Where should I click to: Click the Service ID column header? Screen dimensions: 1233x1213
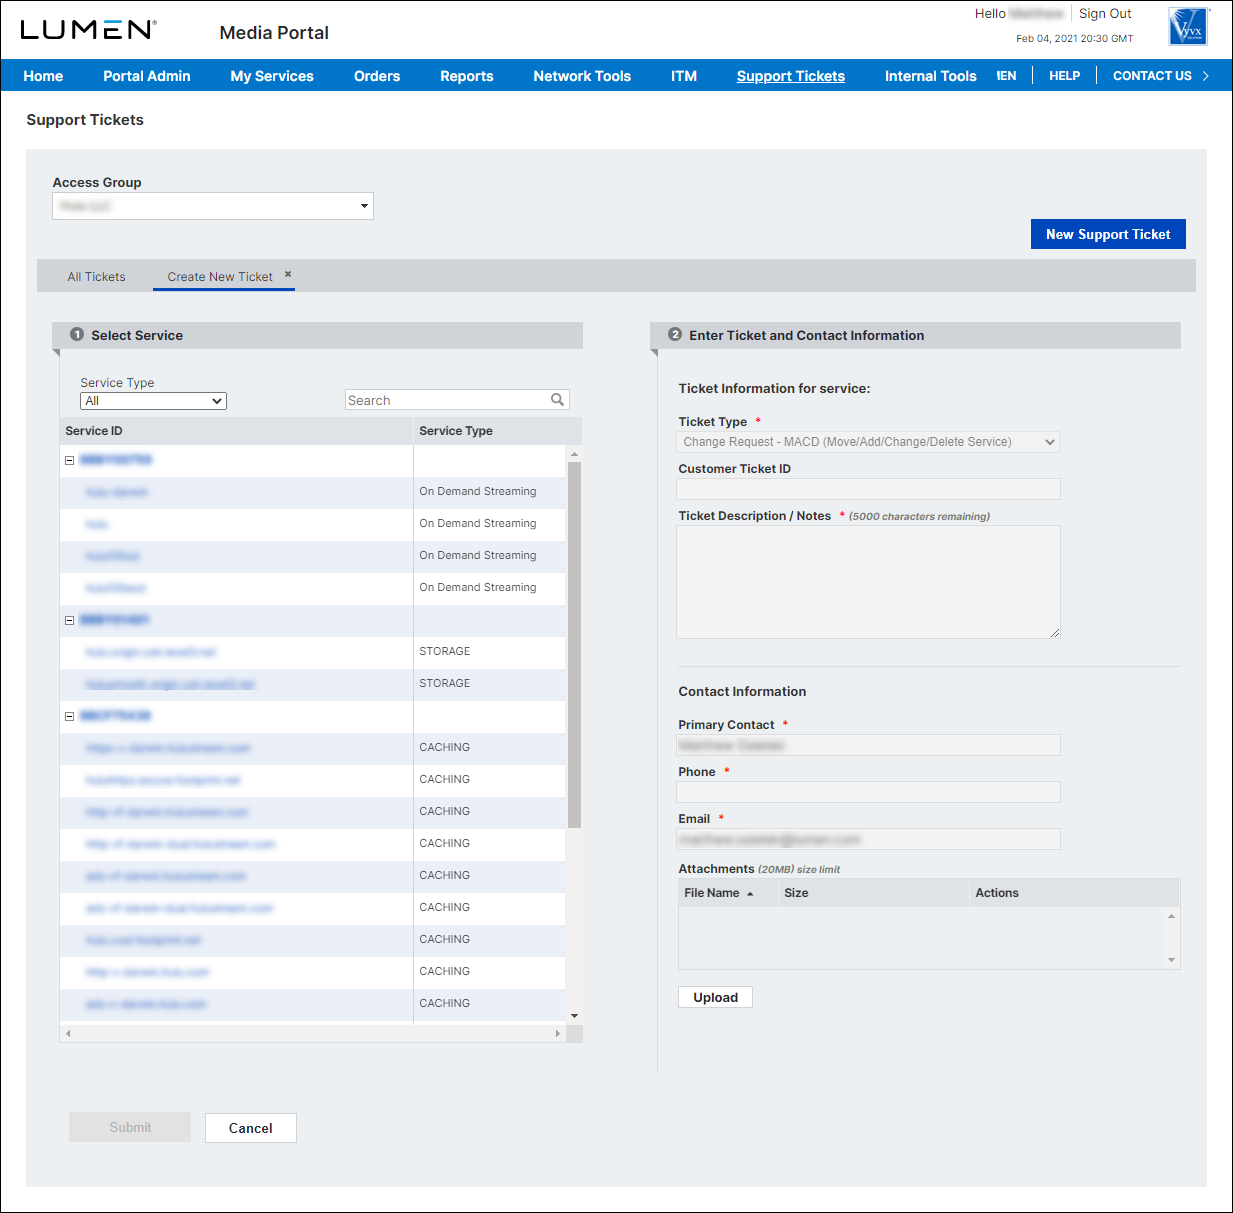(x=236, y=431)
